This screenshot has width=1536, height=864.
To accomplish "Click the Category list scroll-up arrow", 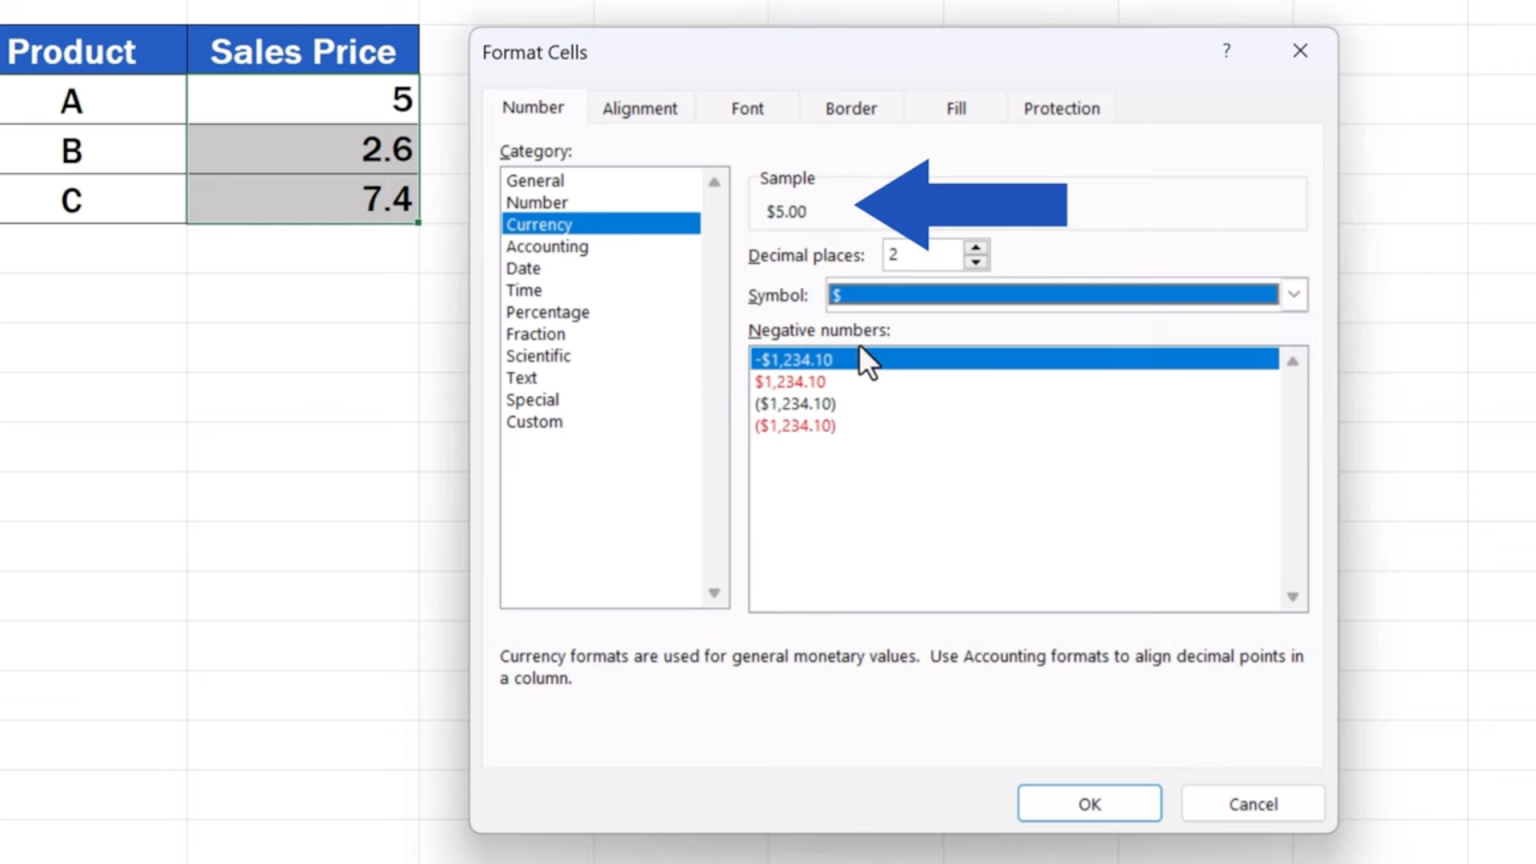I will tap(713, 181).
